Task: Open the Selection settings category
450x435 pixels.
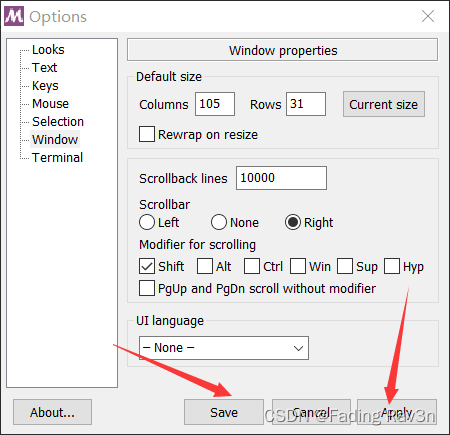Action: (x=58, y=122)
